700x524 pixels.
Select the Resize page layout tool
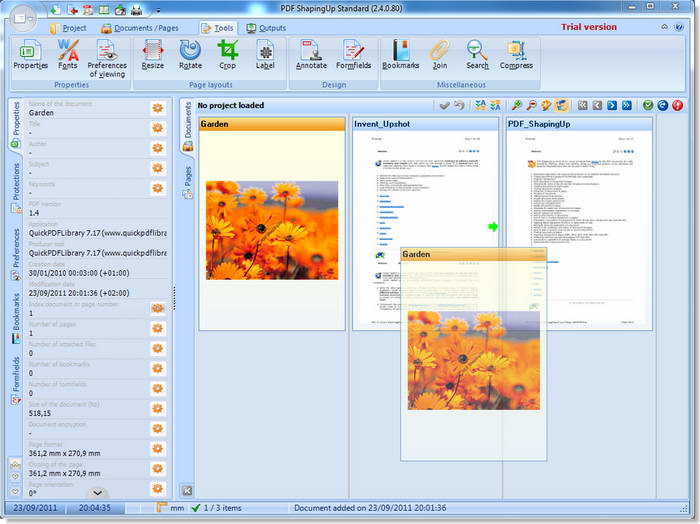coord(153,55)
